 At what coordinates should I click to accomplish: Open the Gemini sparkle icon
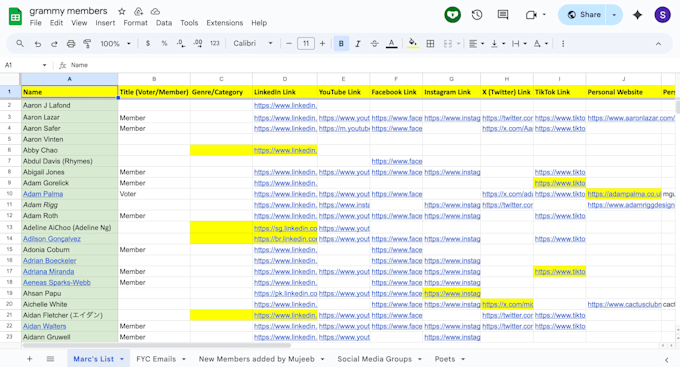[x=637, y=15]
